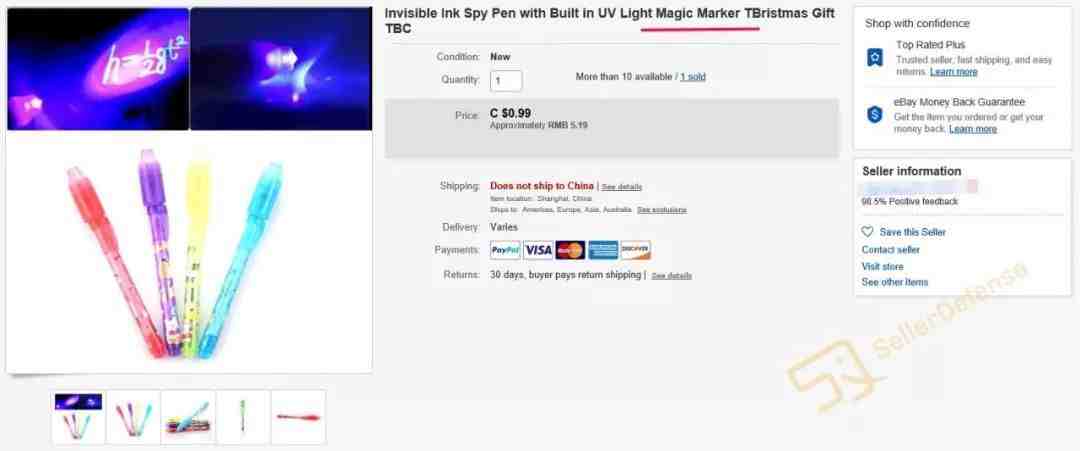This screenshot has height=451, width=1080.
Task: Click the VISA card icon
Action: tap(538, 250)
